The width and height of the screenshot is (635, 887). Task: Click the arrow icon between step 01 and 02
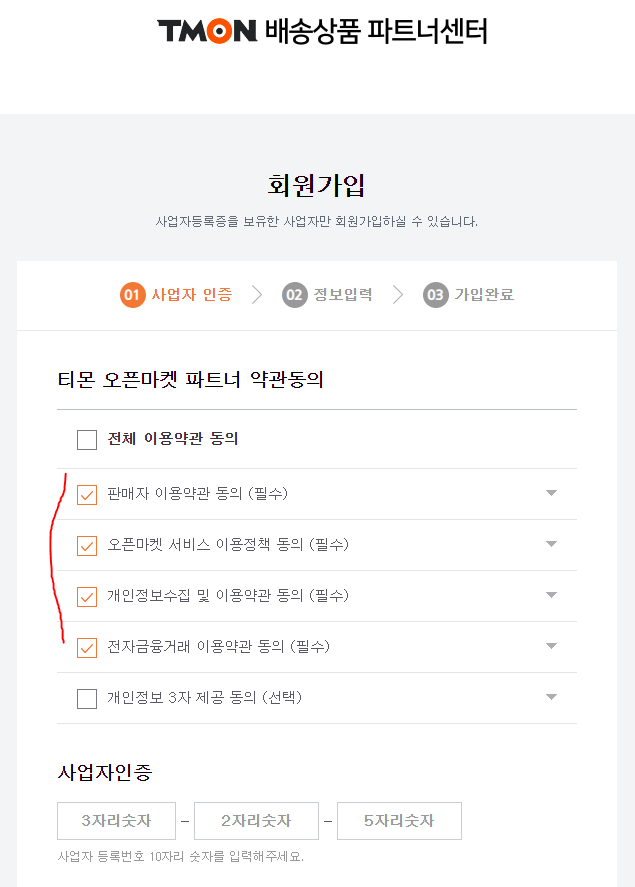tap(256, 296)
